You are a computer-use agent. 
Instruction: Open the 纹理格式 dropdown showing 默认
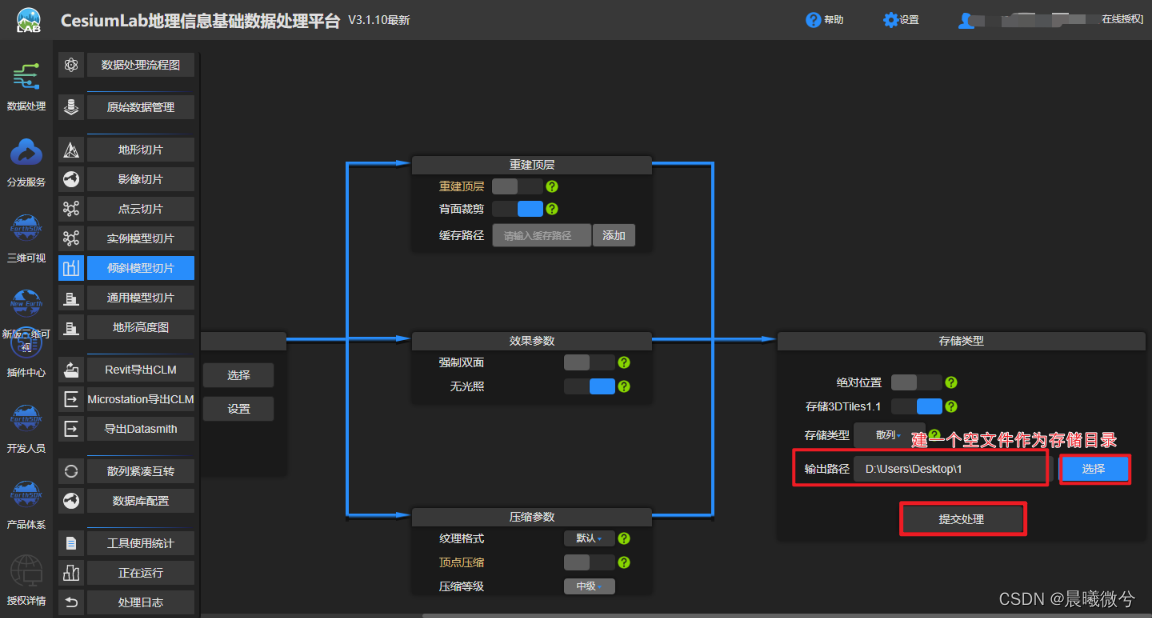pyautogui.click(x=589, y=538)
